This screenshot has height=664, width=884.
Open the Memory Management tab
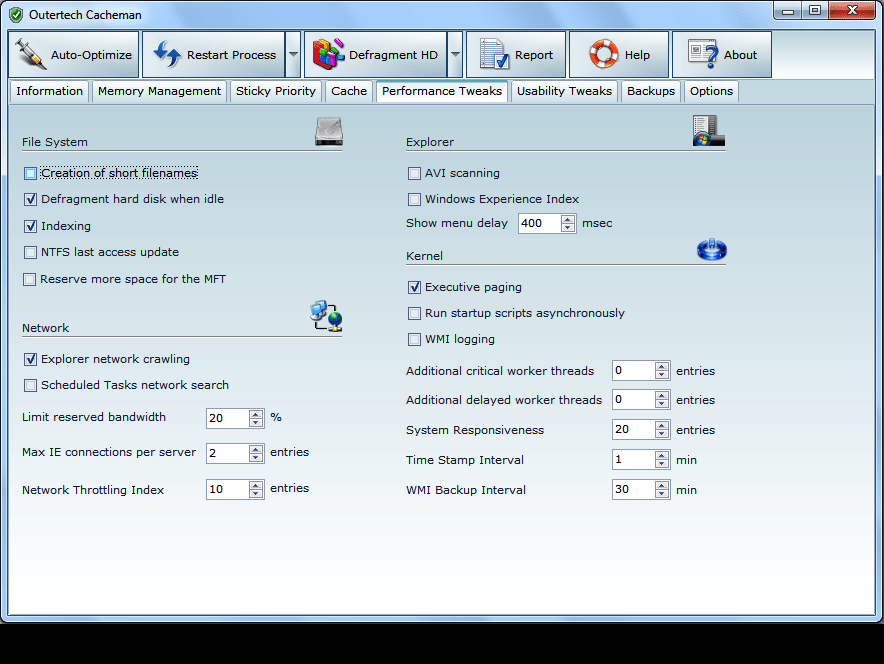tap(159, 91)
